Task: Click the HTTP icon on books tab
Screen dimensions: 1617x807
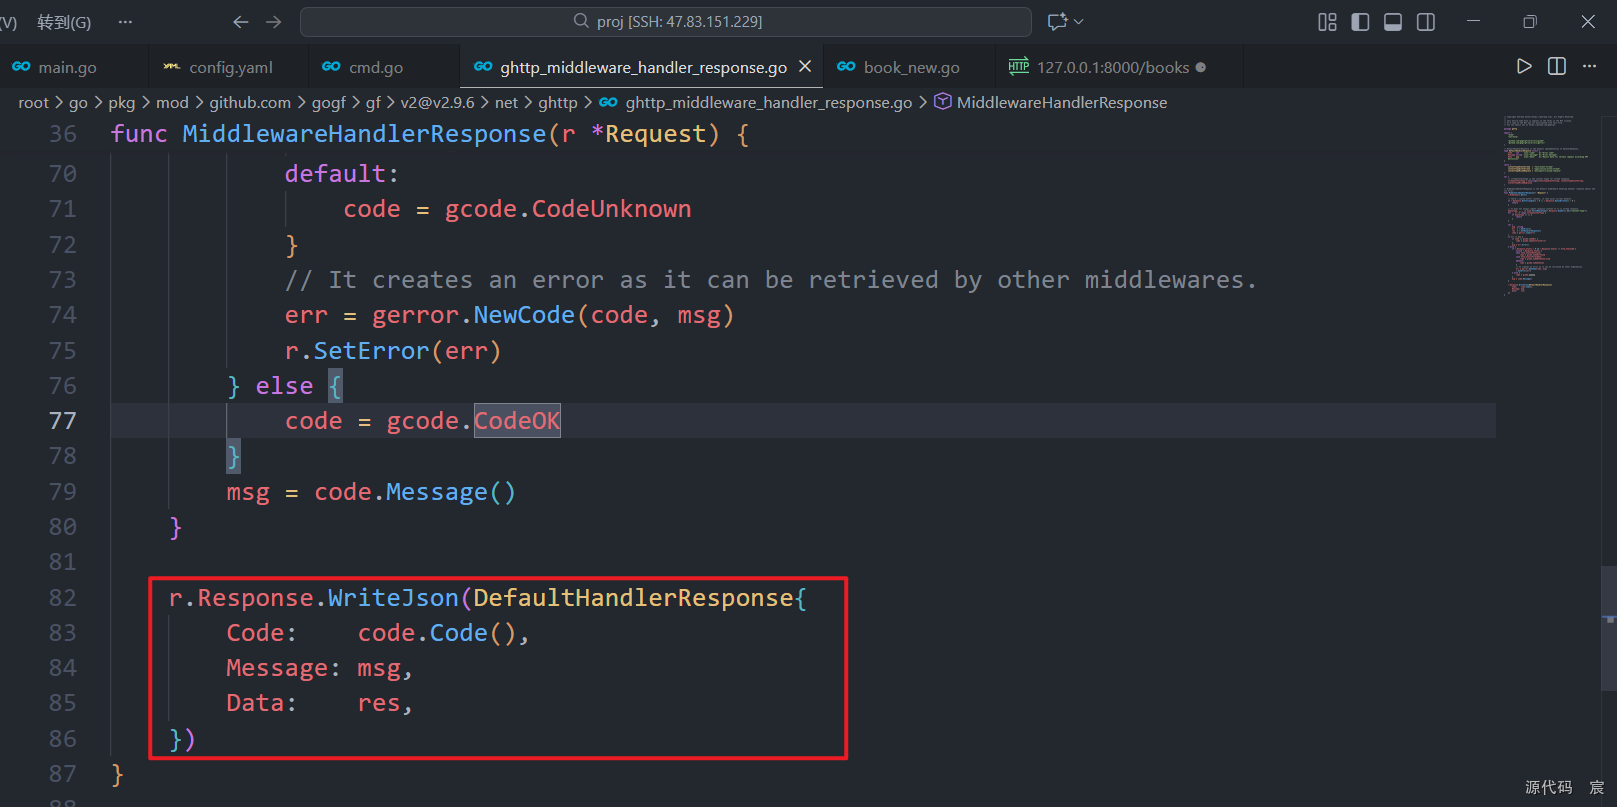Action: point(1018,66)
